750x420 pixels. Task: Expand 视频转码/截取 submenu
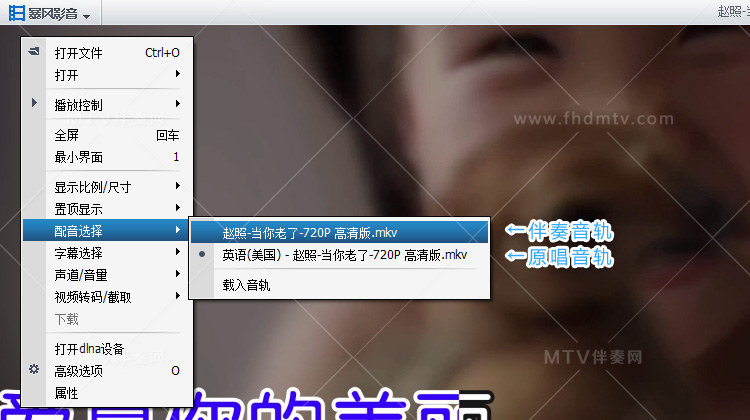(x=108, y=297)
